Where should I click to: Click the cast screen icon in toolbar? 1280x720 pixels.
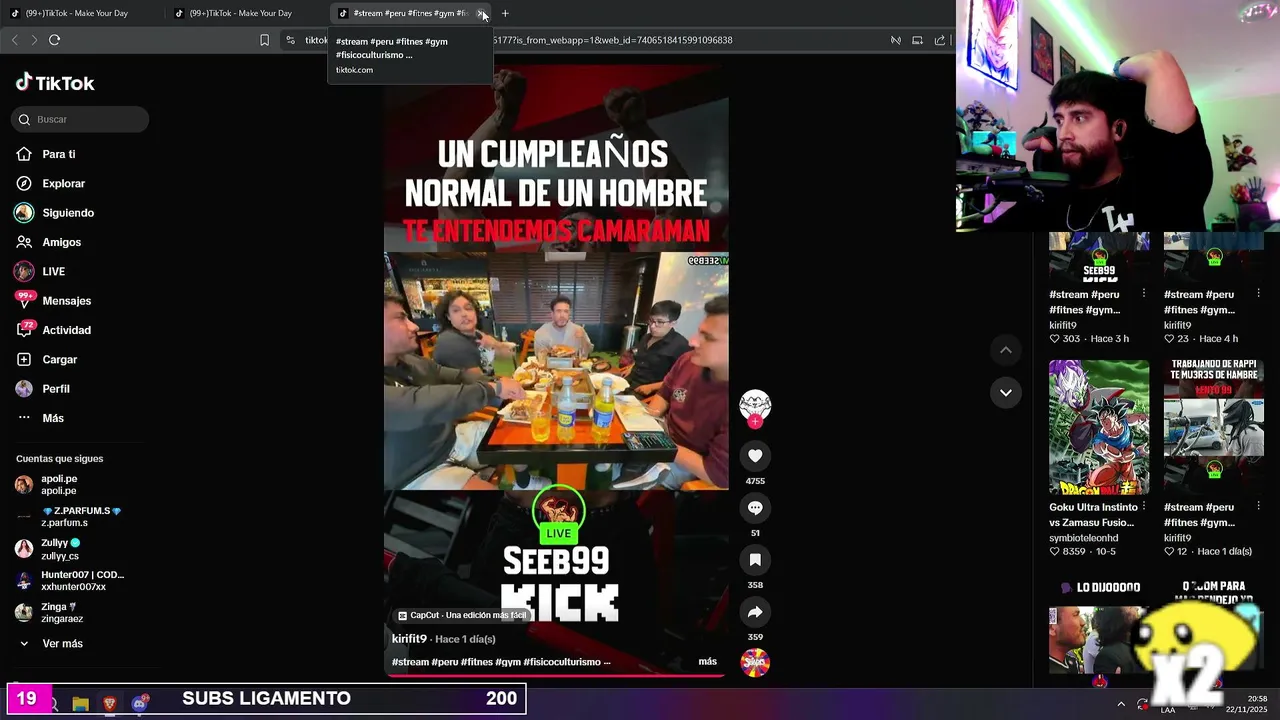(x=917, y=40)
